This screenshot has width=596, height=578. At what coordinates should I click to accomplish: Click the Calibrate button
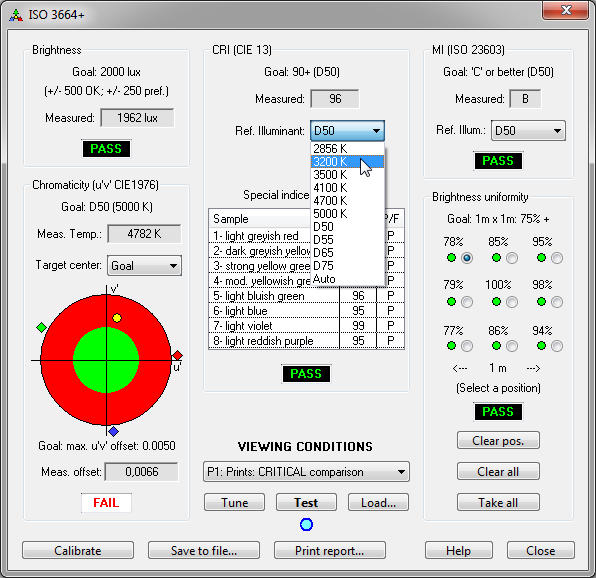coord(78,550)
